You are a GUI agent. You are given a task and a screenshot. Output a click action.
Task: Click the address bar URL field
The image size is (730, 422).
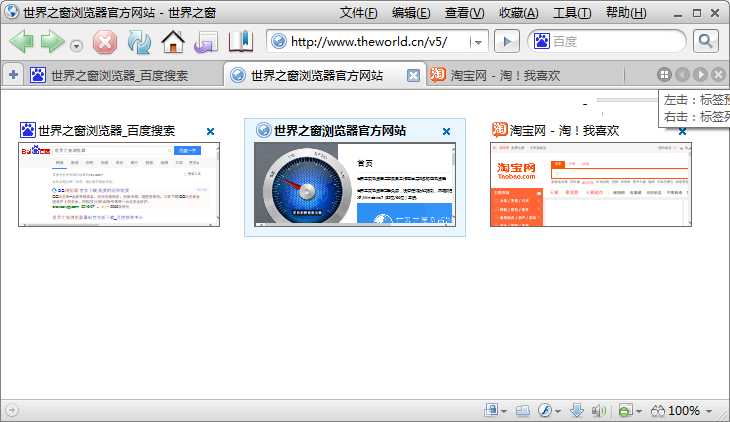click(x=368, y=42)
